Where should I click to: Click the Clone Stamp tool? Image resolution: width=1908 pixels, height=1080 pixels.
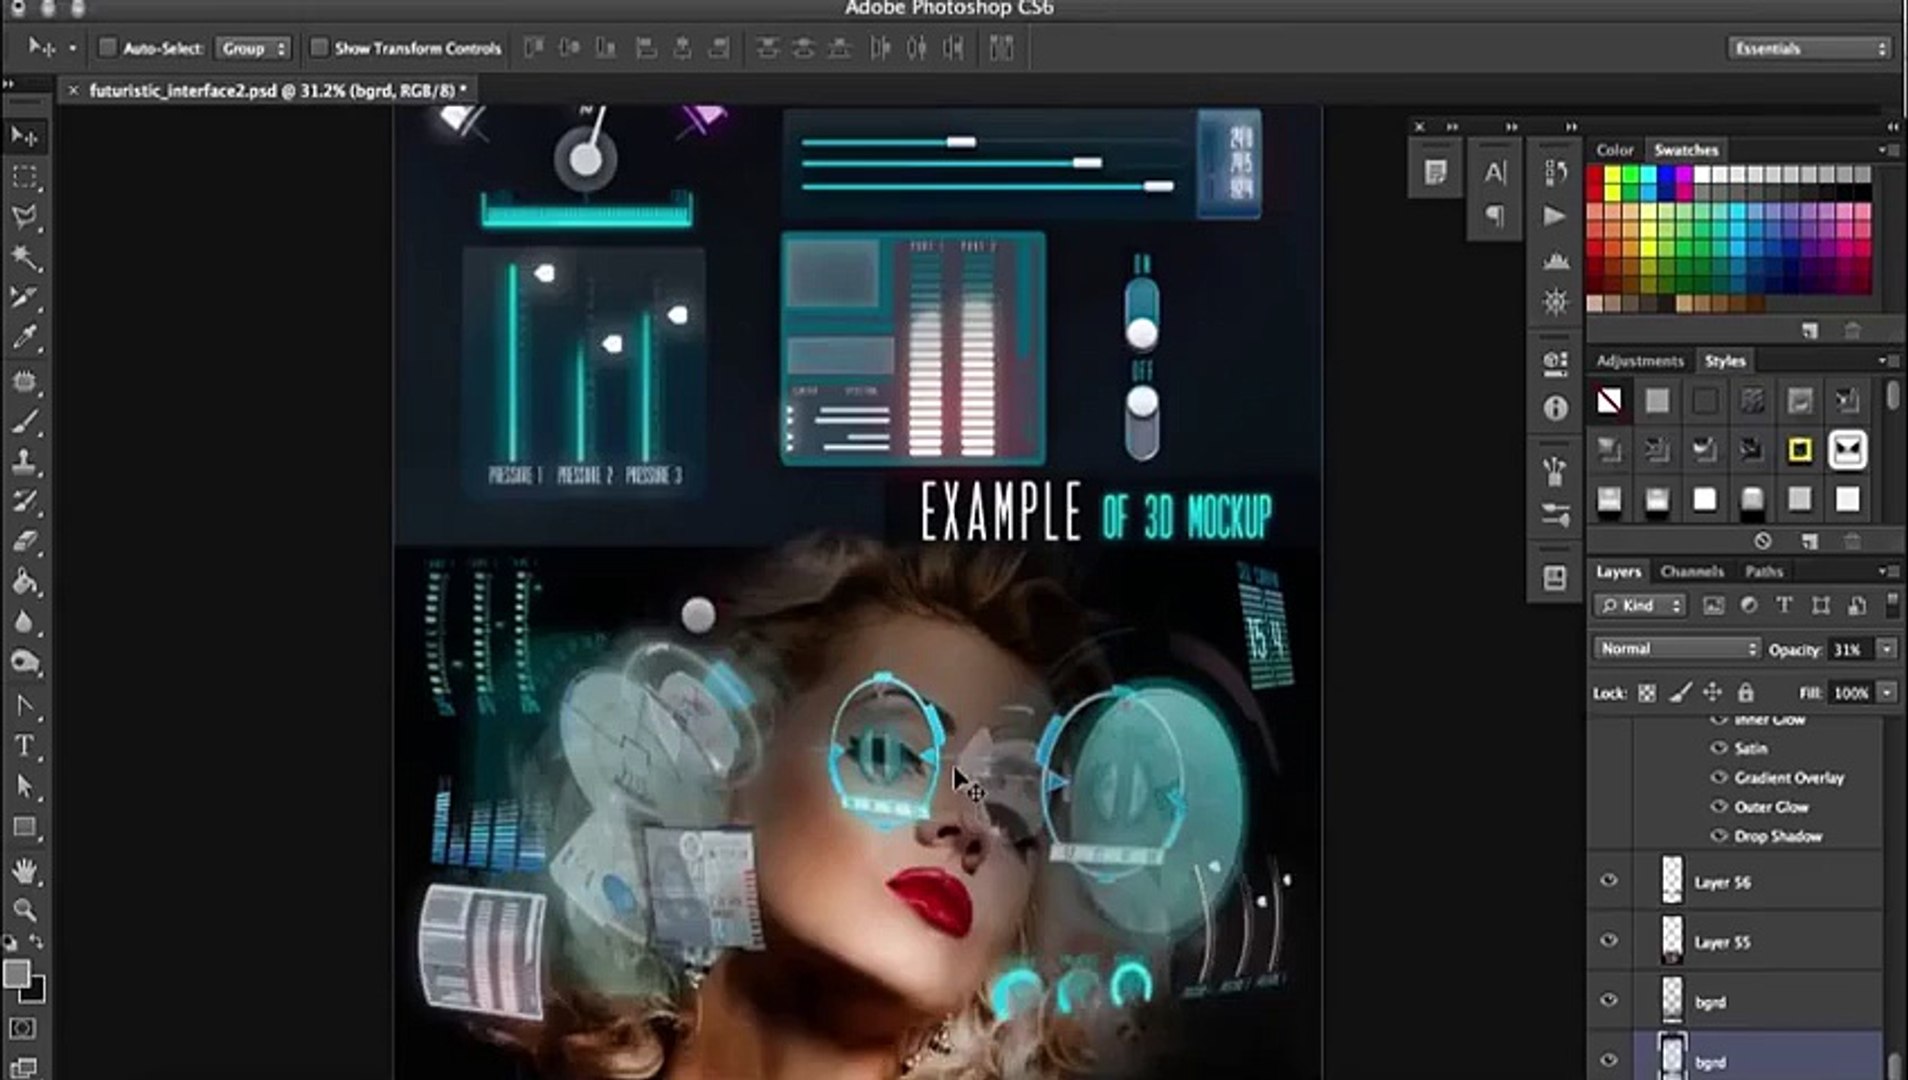coord(24,460)
